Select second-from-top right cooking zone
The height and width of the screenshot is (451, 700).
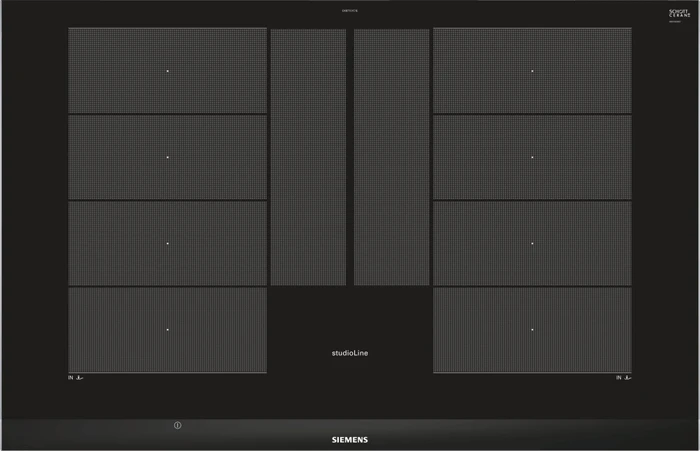532,157
